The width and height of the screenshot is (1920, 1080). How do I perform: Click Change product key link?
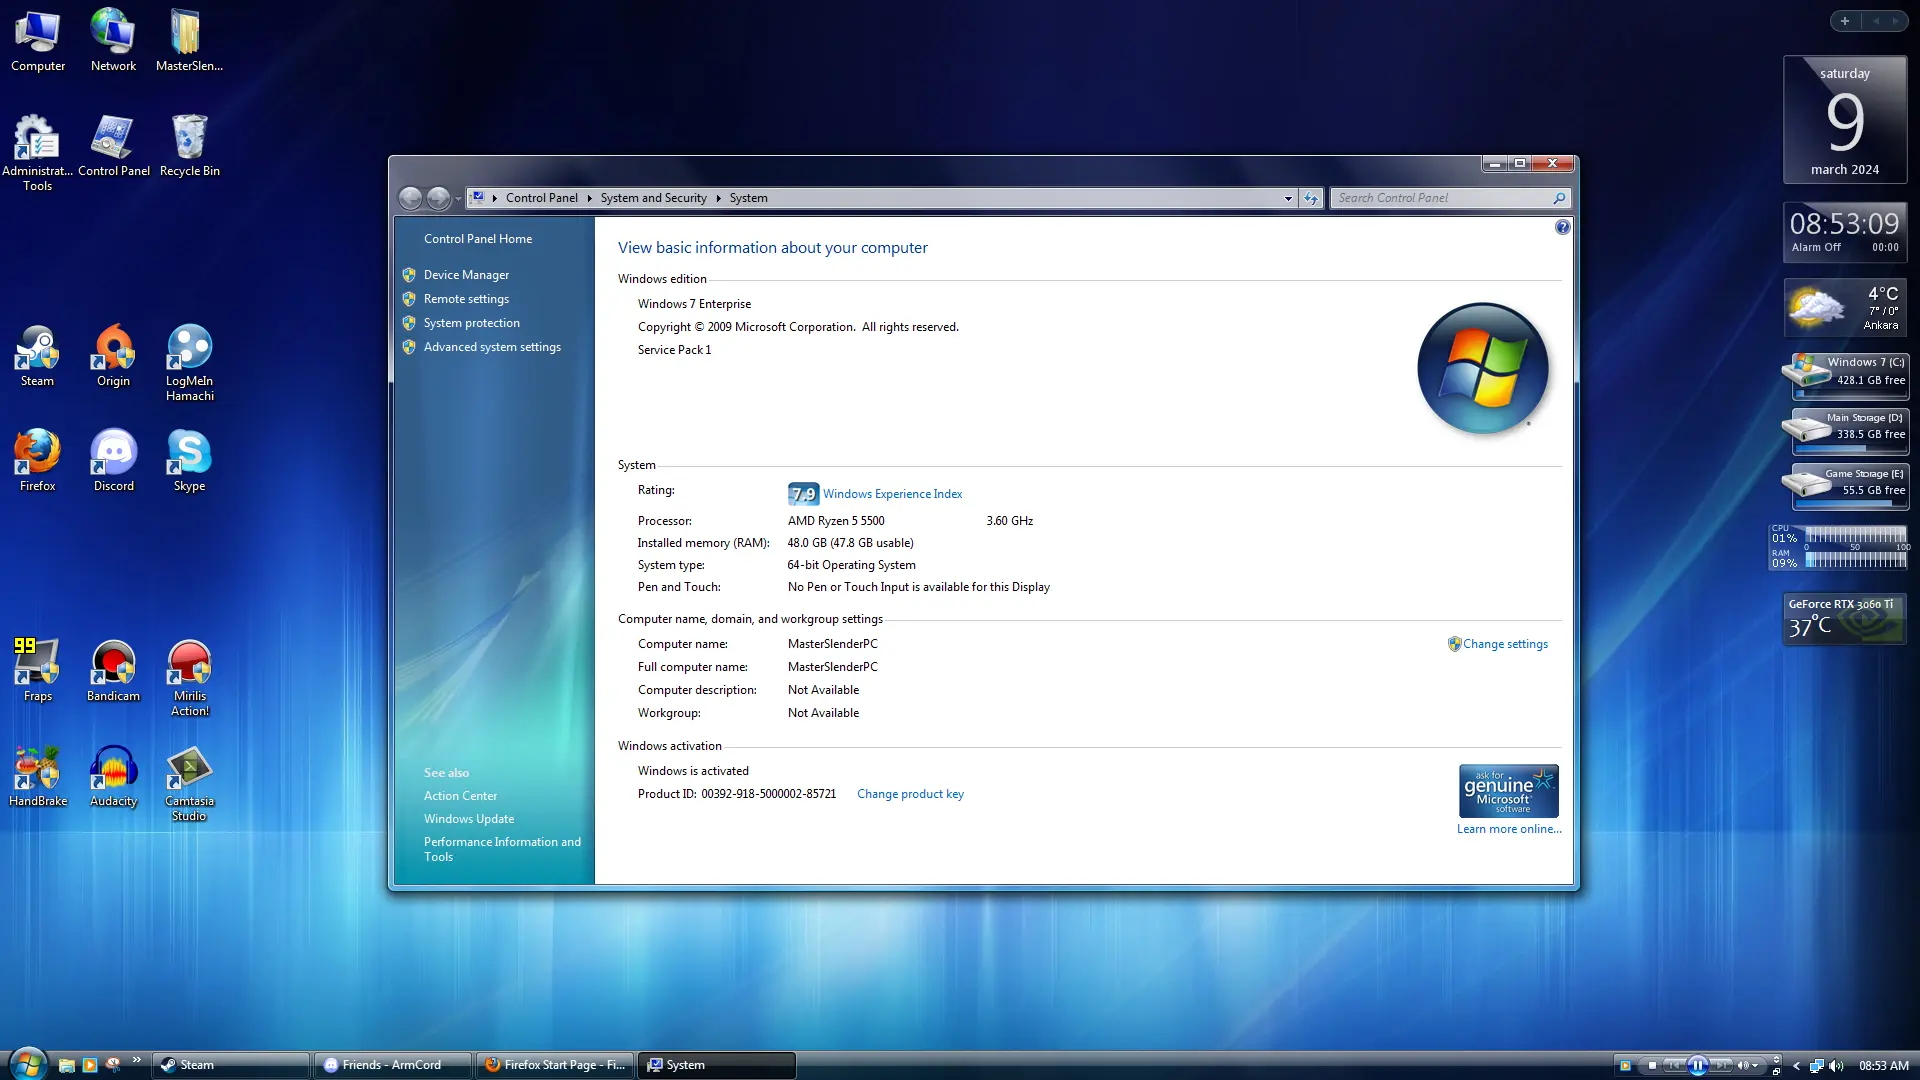(x=910, y=794)
